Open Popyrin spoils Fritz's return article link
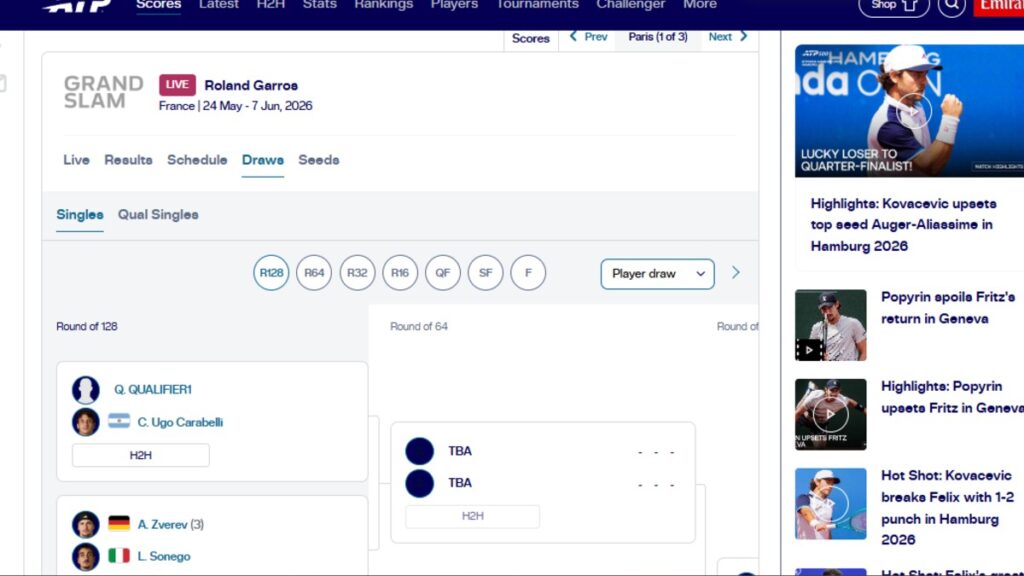Image resolution: width=1024 pixels, height=576 pixels. 948,308
